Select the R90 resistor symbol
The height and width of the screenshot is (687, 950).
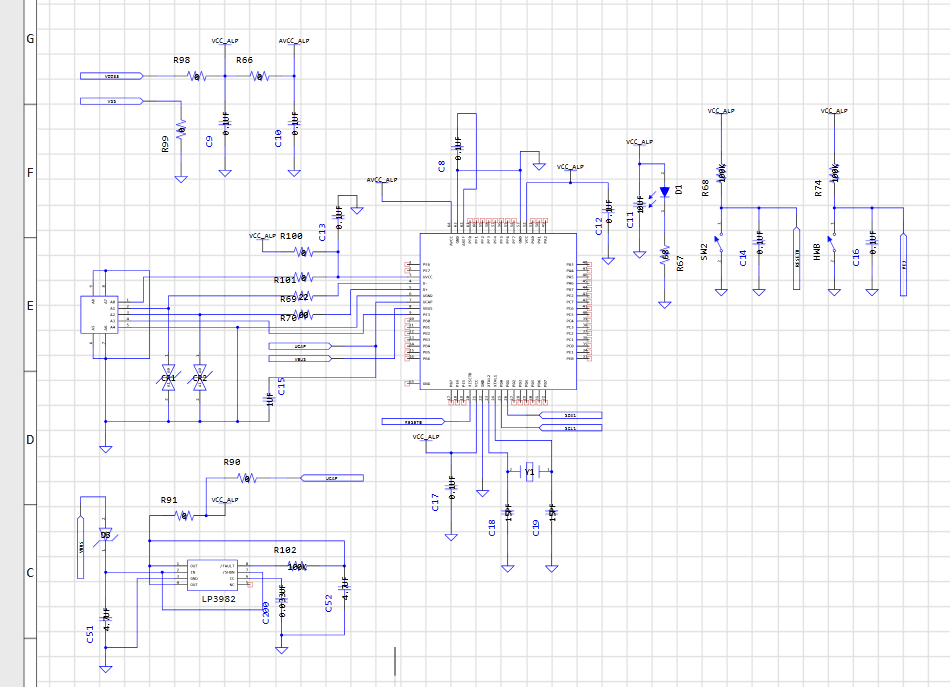click(x=247, y=478)
